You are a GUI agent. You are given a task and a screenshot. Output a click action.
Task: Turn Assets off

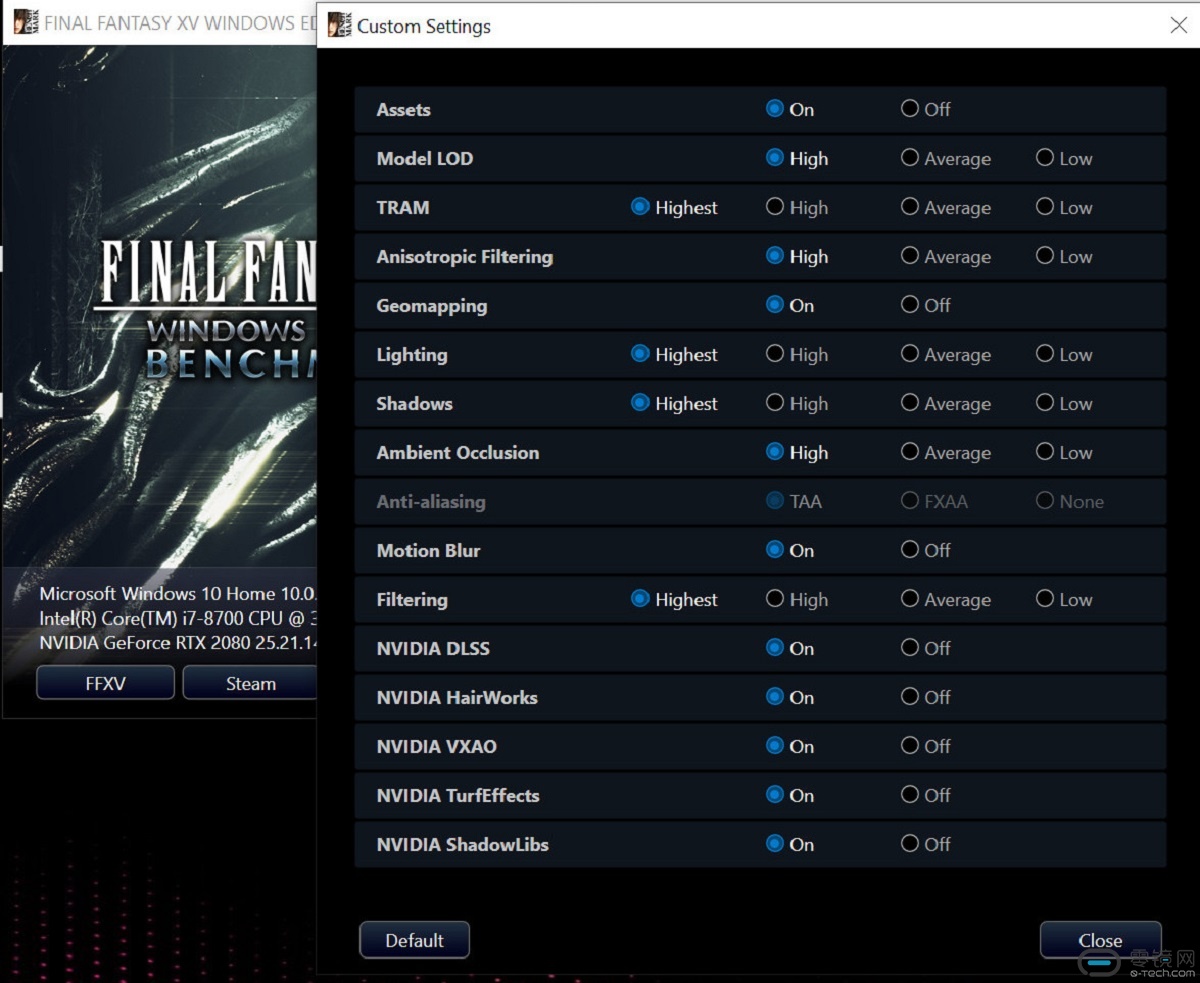[910, 109]
